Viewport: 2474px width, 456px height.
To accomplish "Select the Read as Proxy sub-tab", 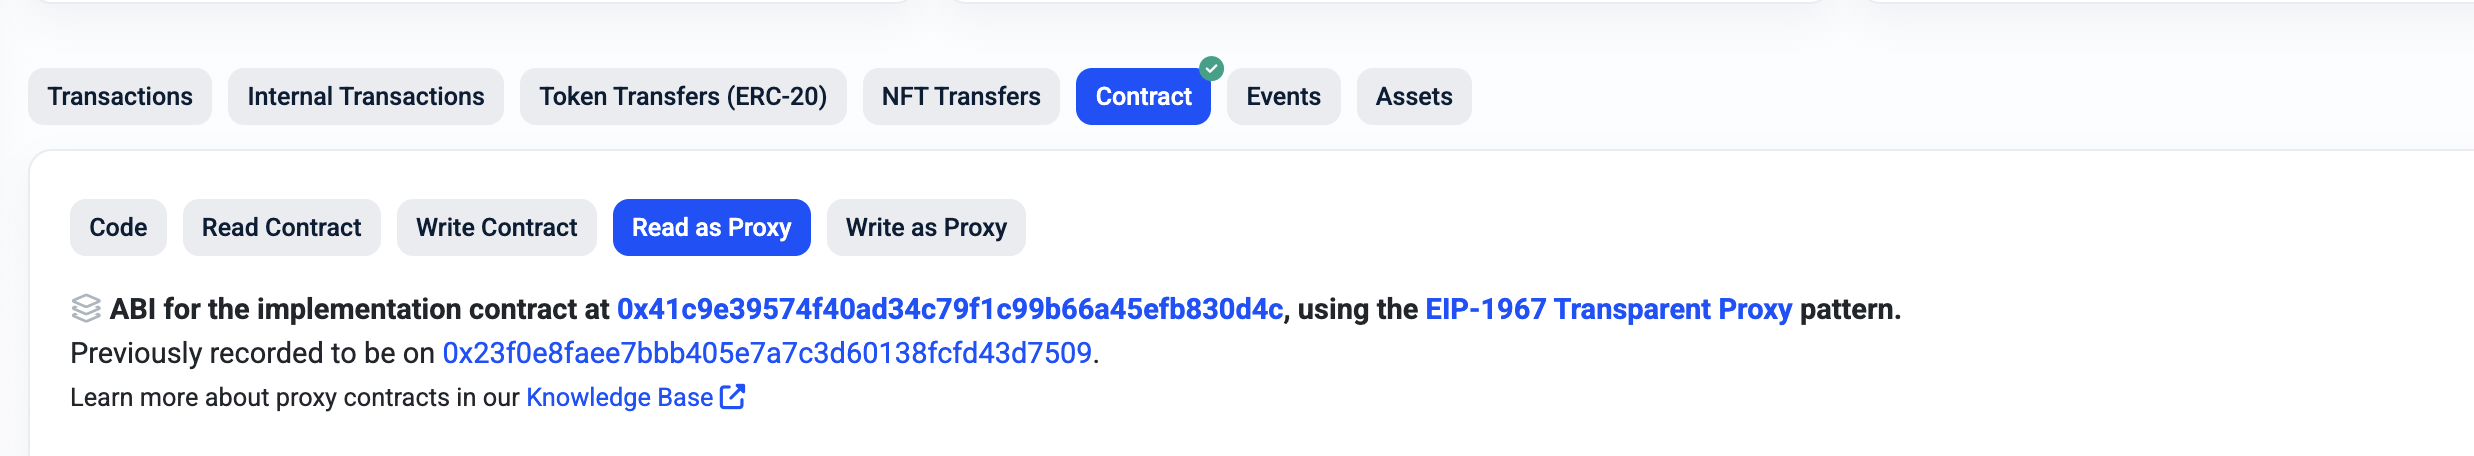I will tap(711, 228).
